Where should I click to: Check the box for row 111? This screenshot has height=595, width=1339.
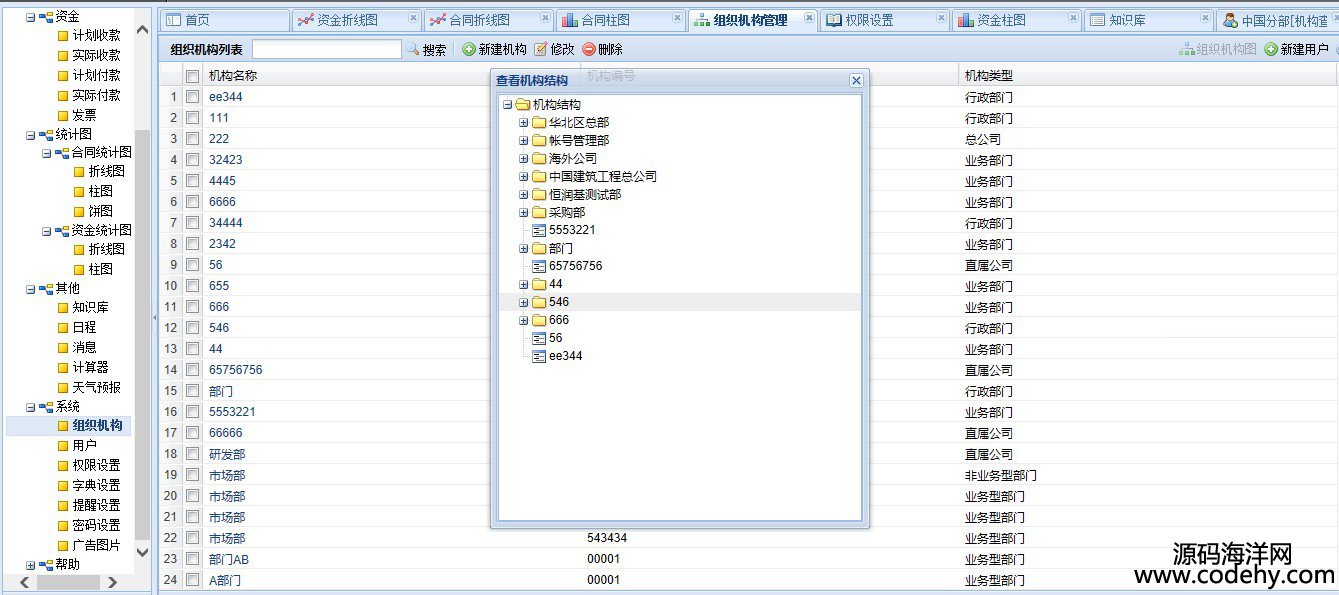(192, 118)
